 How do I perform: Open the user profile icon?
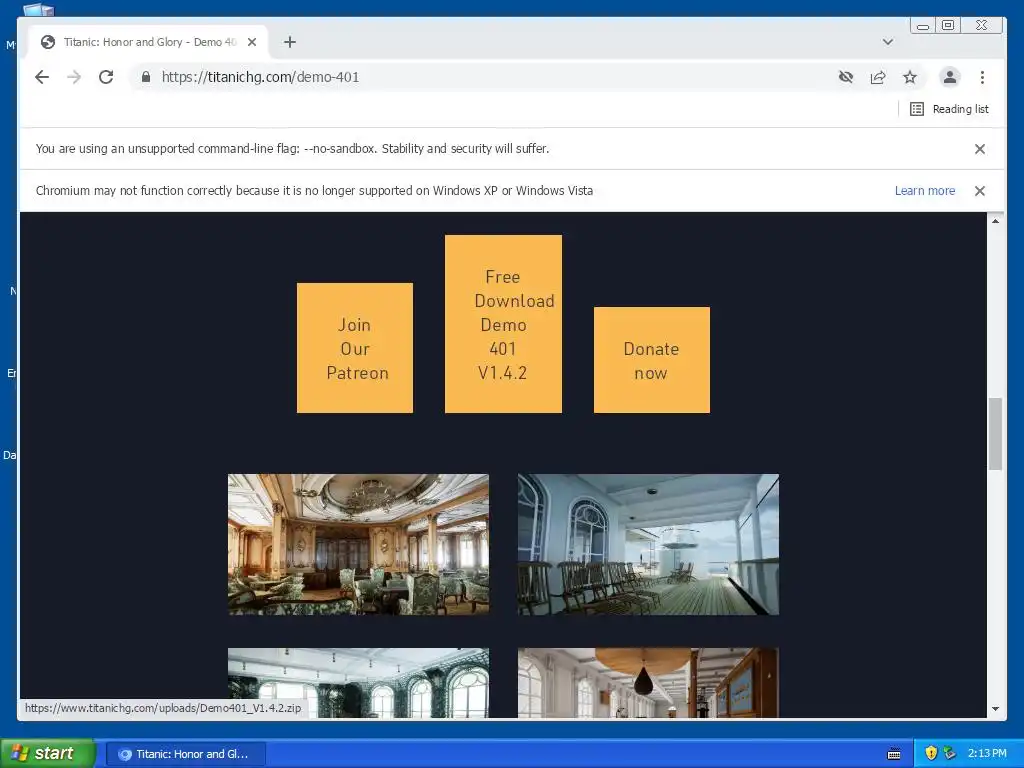click(950, 77)
